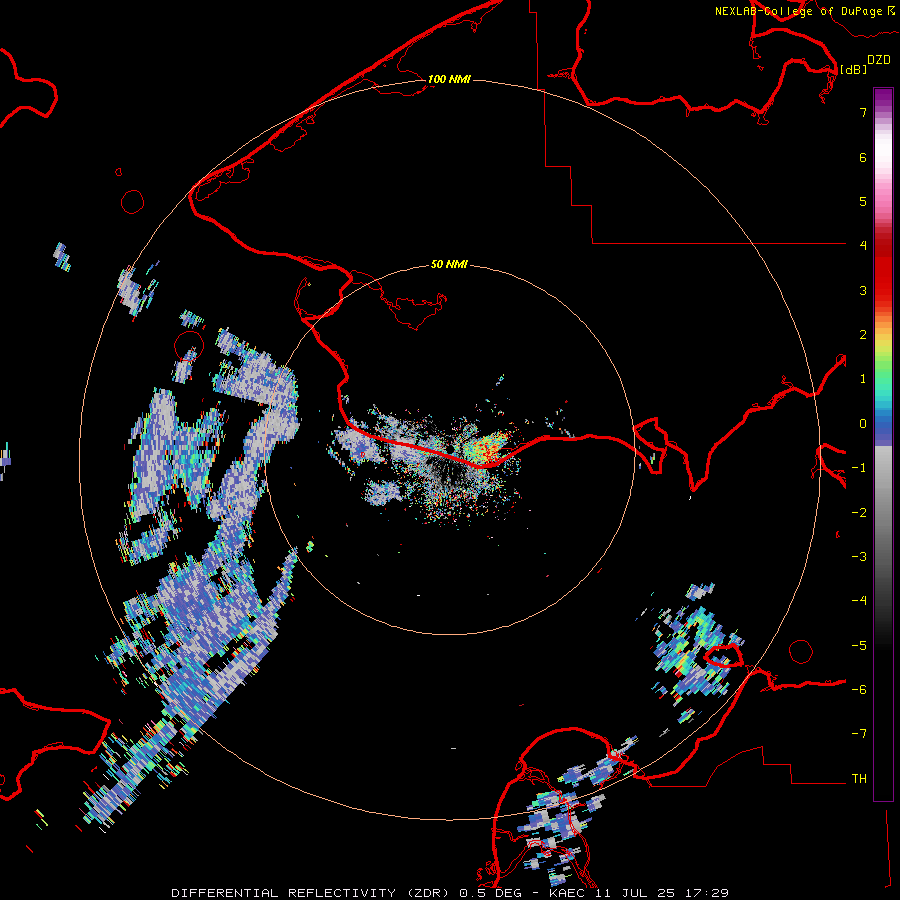Click the -1 value on ZDR scale
This screenshot has width=900, height=900.
[859, 468]
